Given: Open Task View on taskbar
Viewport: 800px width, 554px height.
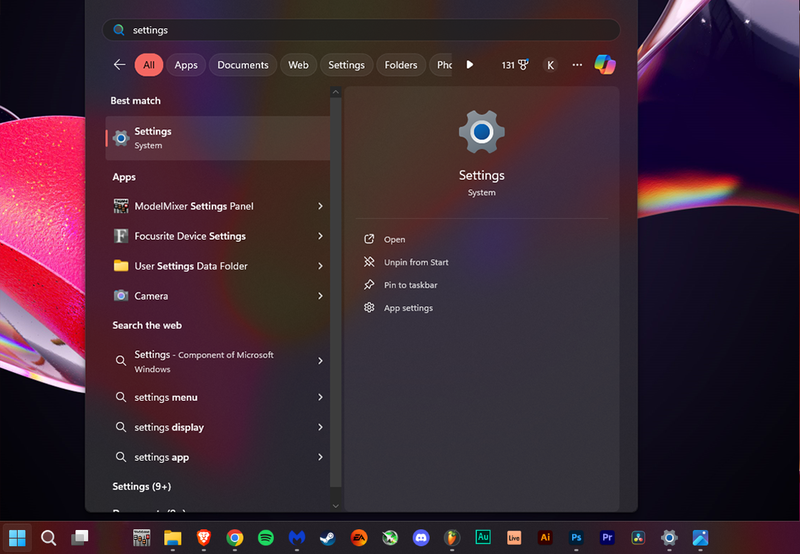Looking at the screenshot, I should [80, 537].
